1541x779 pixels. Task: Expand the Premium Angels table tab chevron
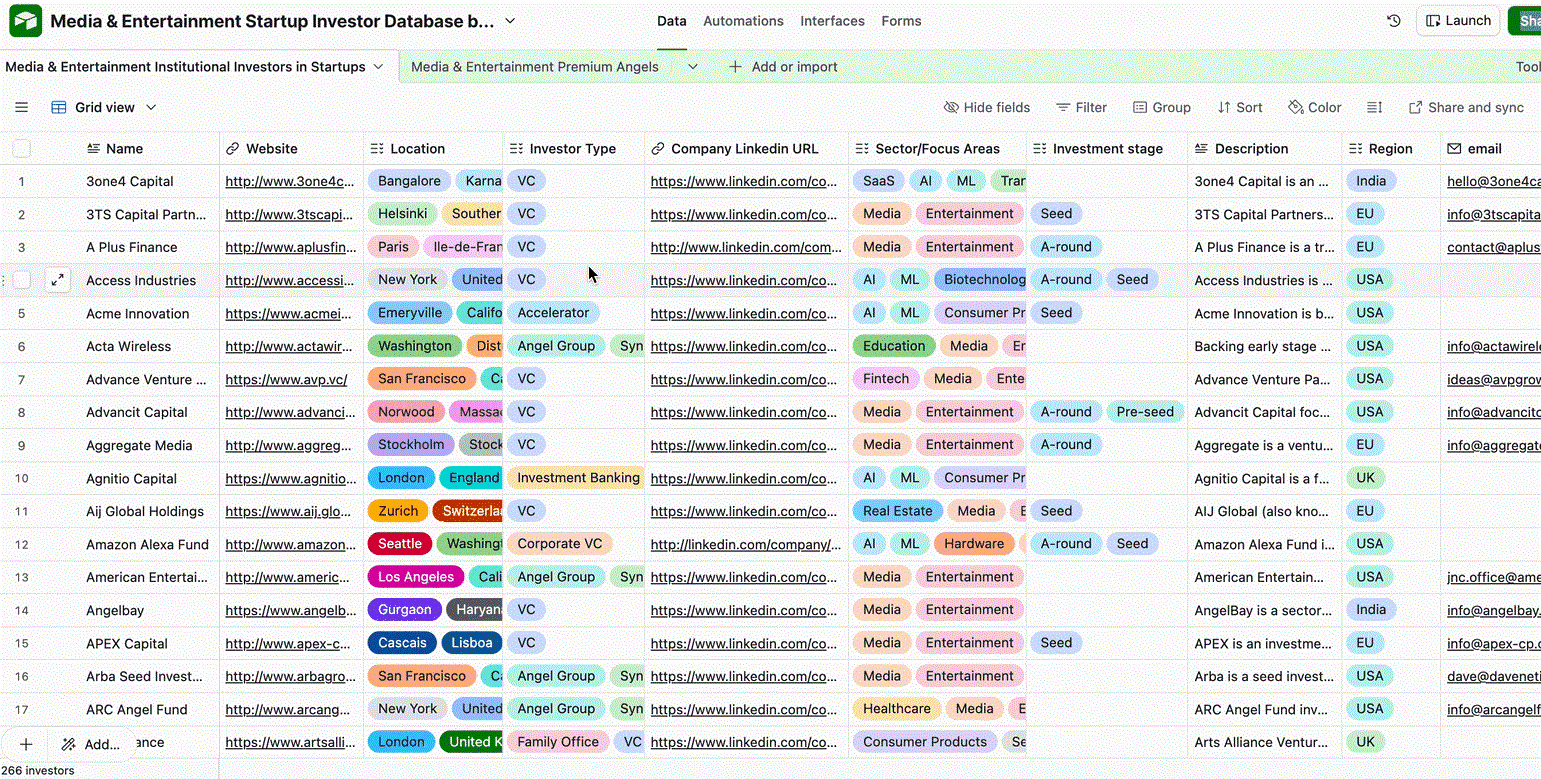[692, 67]
